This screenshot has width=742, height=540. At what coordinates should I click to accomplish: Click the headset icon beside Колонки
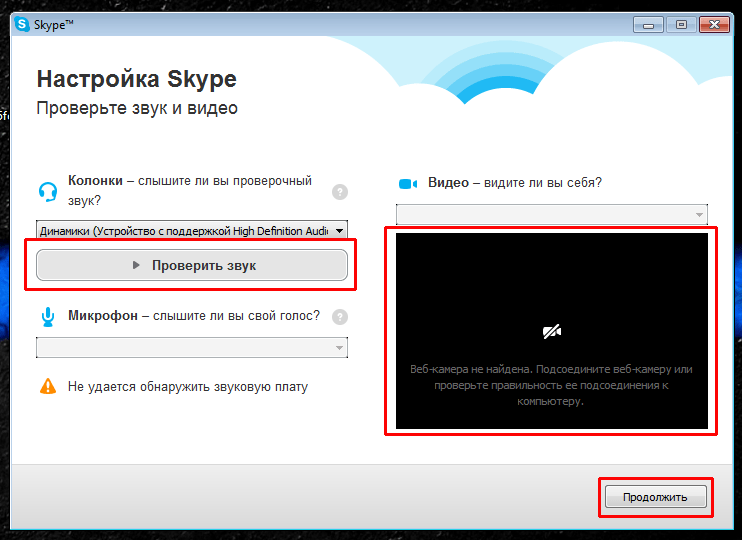[48, 192]
